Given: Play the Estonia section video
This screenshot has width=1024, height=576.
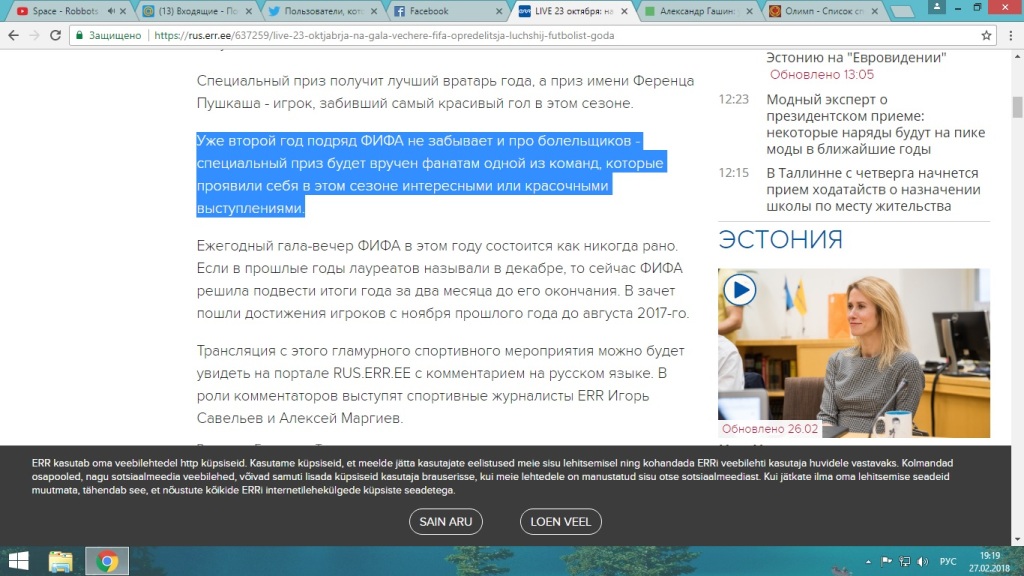Looking at the screenshot, I should (739, 290).
